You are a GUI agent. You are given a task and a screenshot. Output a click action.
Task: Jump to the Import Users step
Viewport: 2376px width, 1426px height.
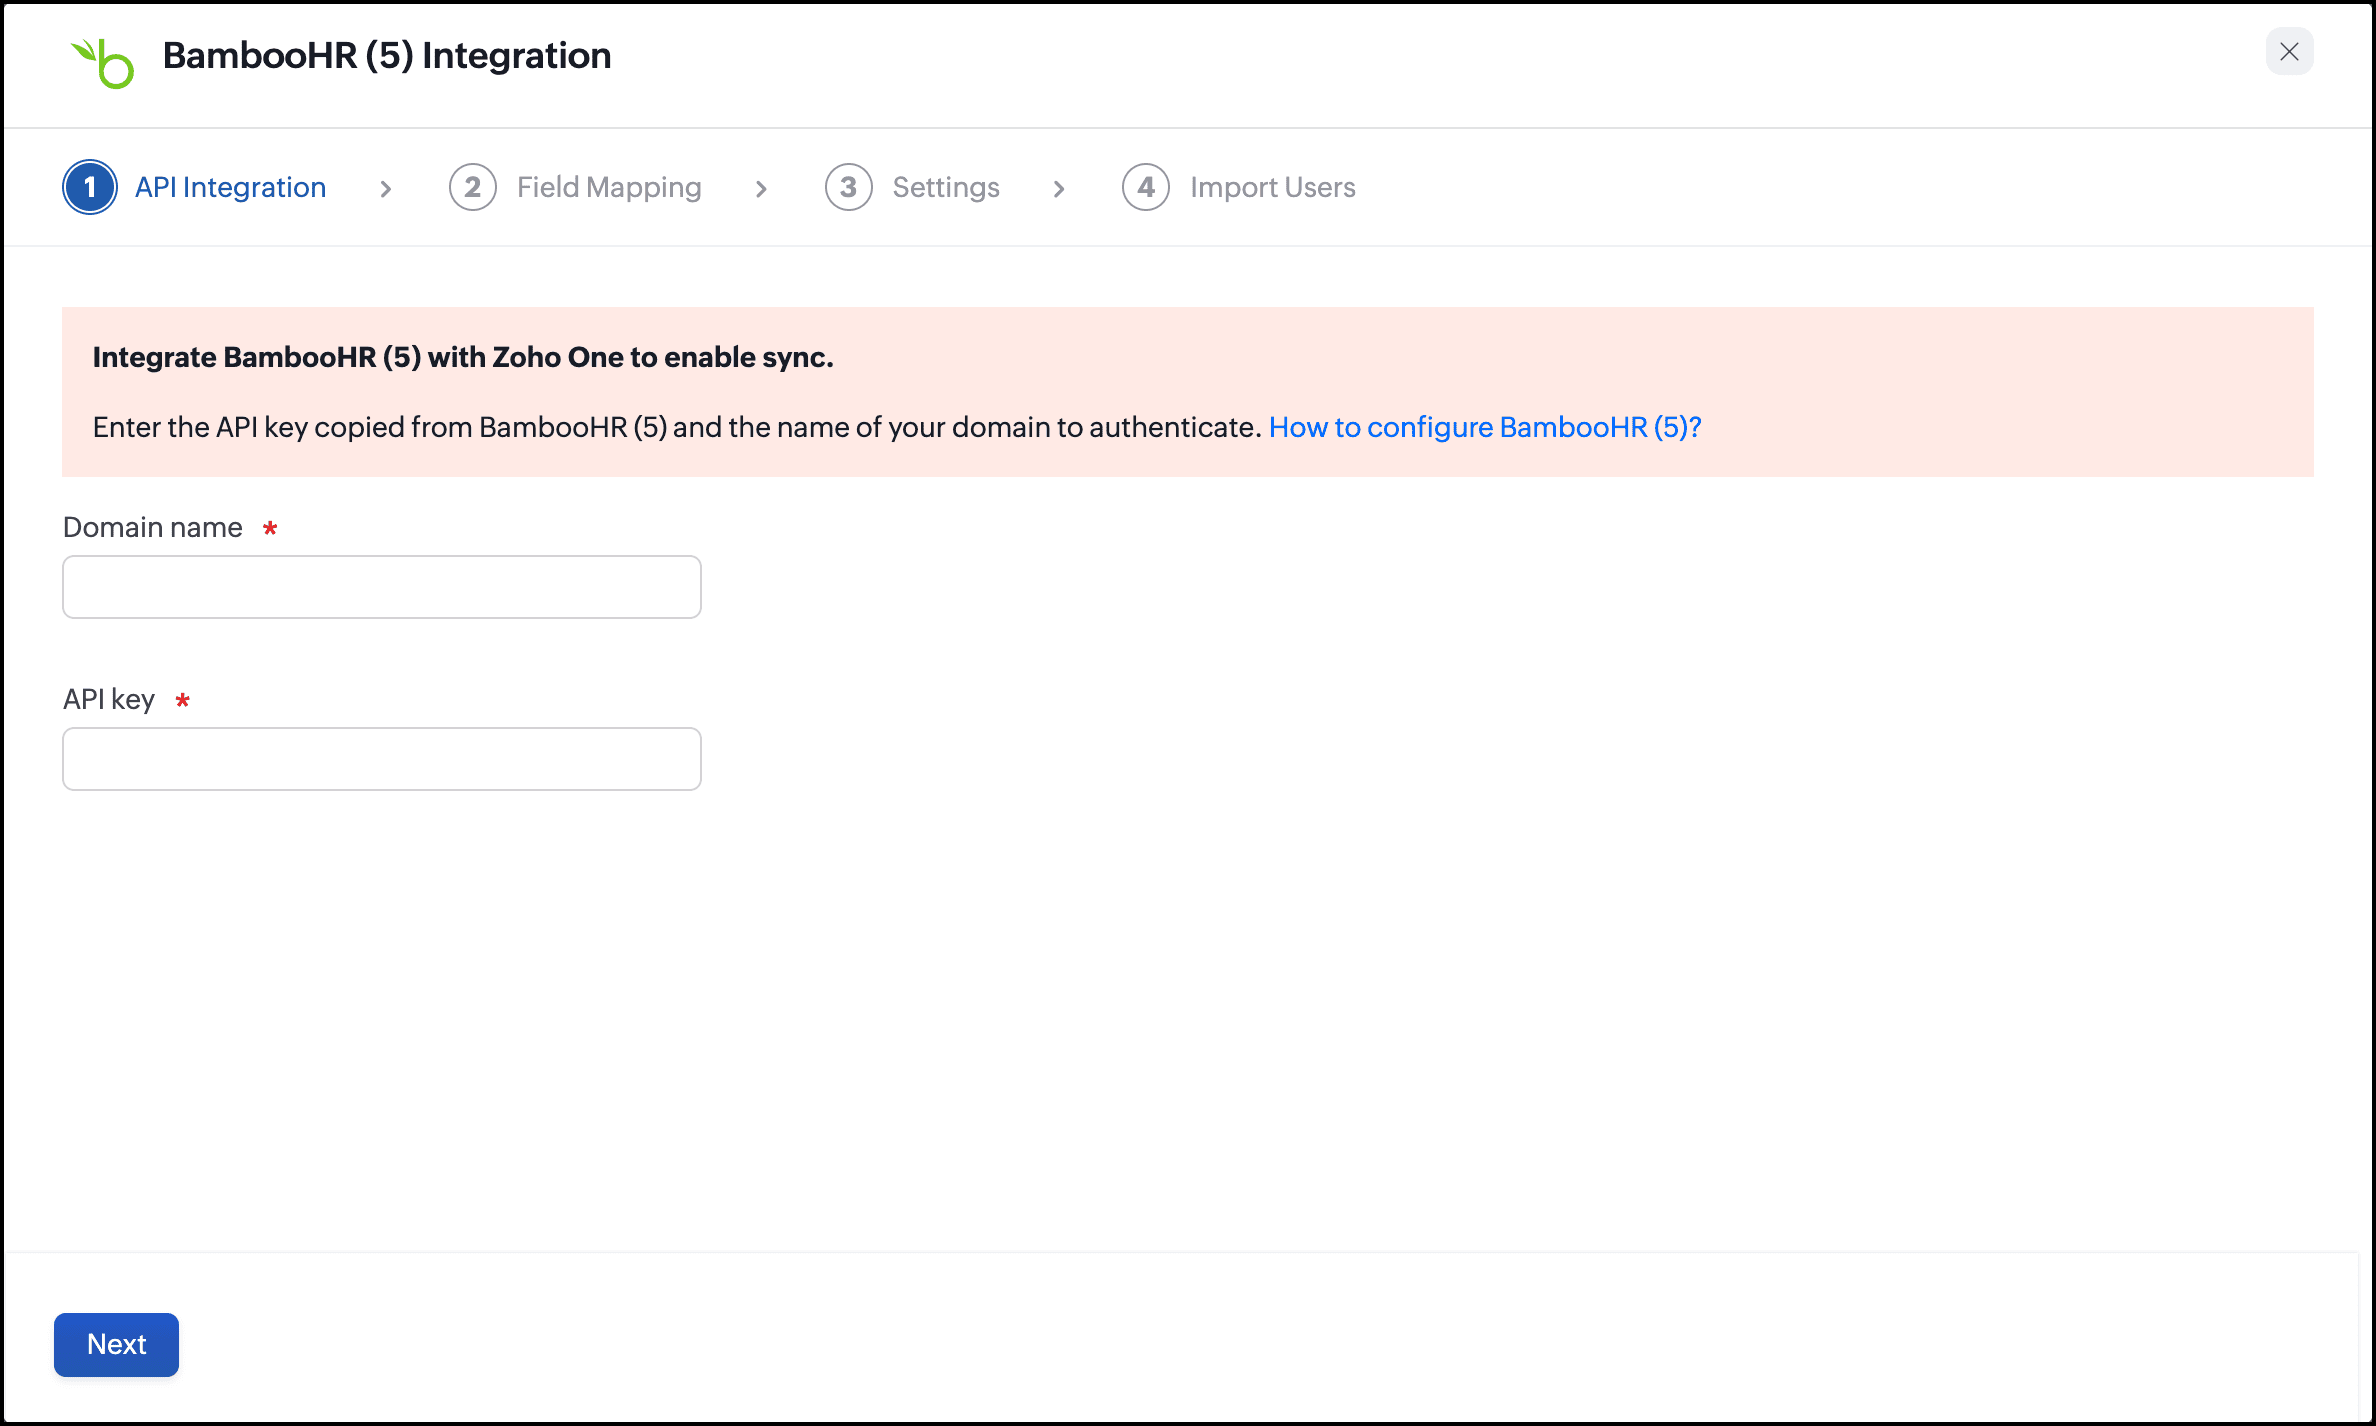pyautogui.click(x=1272, y=187)
